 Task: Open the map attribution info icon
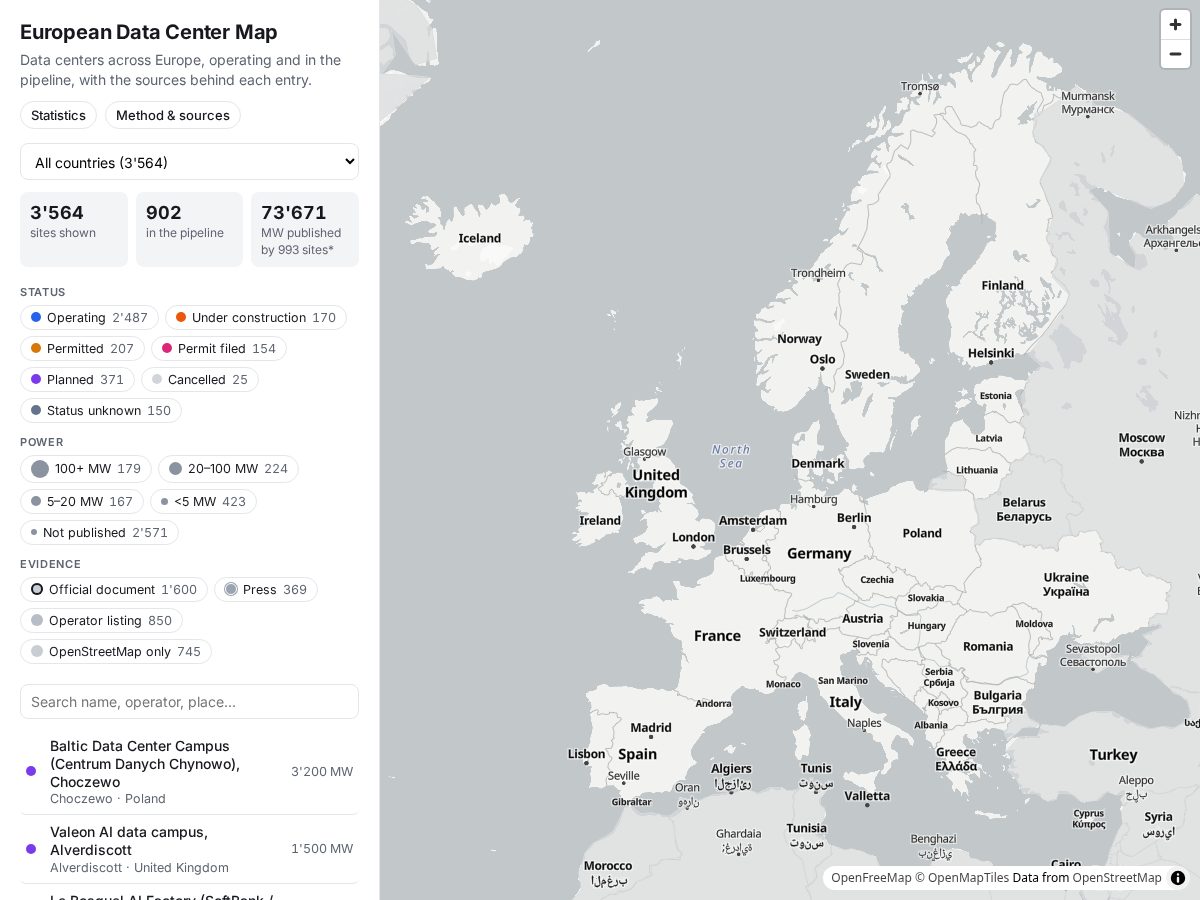pyautogui.click(x=1177, y=878)
